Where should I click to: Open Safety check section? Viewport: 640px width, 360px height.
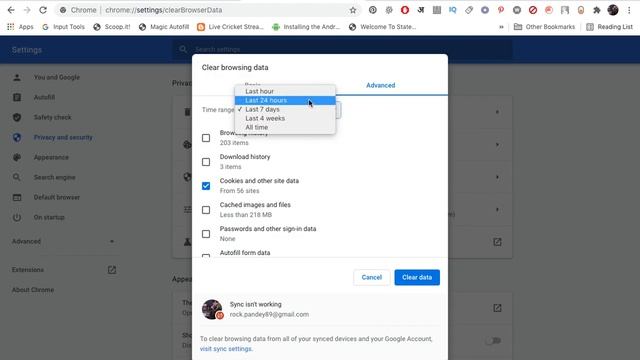point(52,117)
